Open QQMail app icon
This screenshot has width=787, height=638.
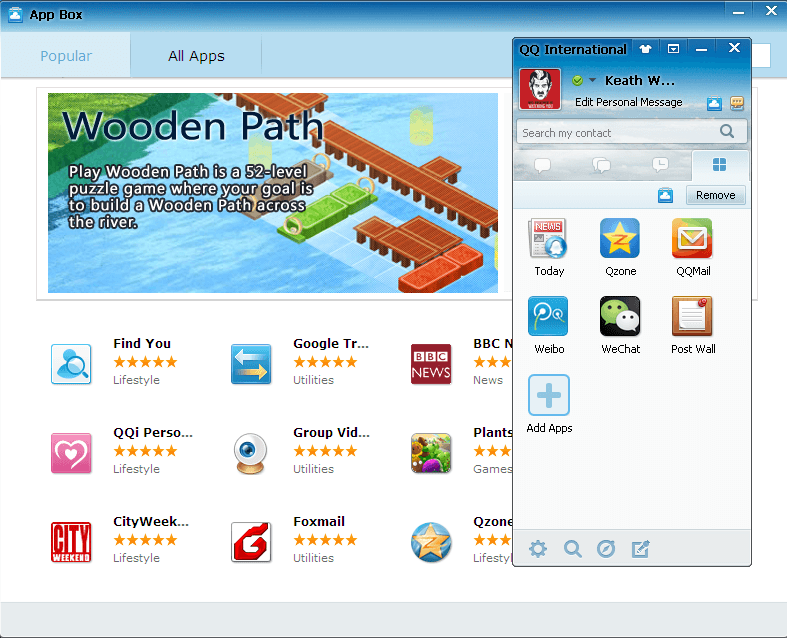pyautogui.click(x=692, y=238)
